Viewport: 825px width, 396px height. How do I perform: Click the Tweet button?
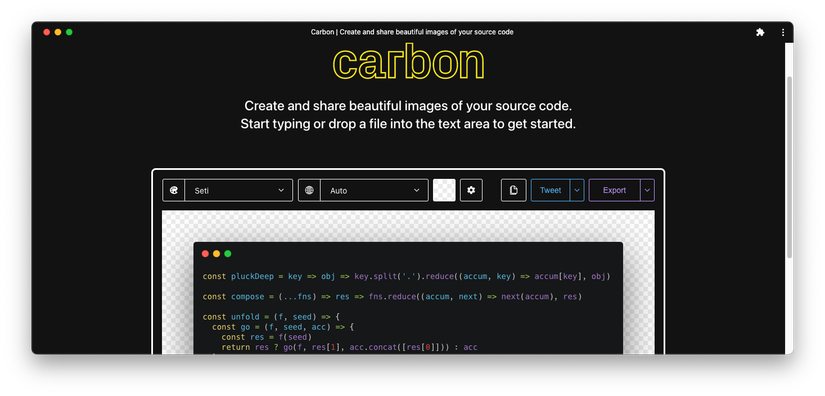coord(550,190)
